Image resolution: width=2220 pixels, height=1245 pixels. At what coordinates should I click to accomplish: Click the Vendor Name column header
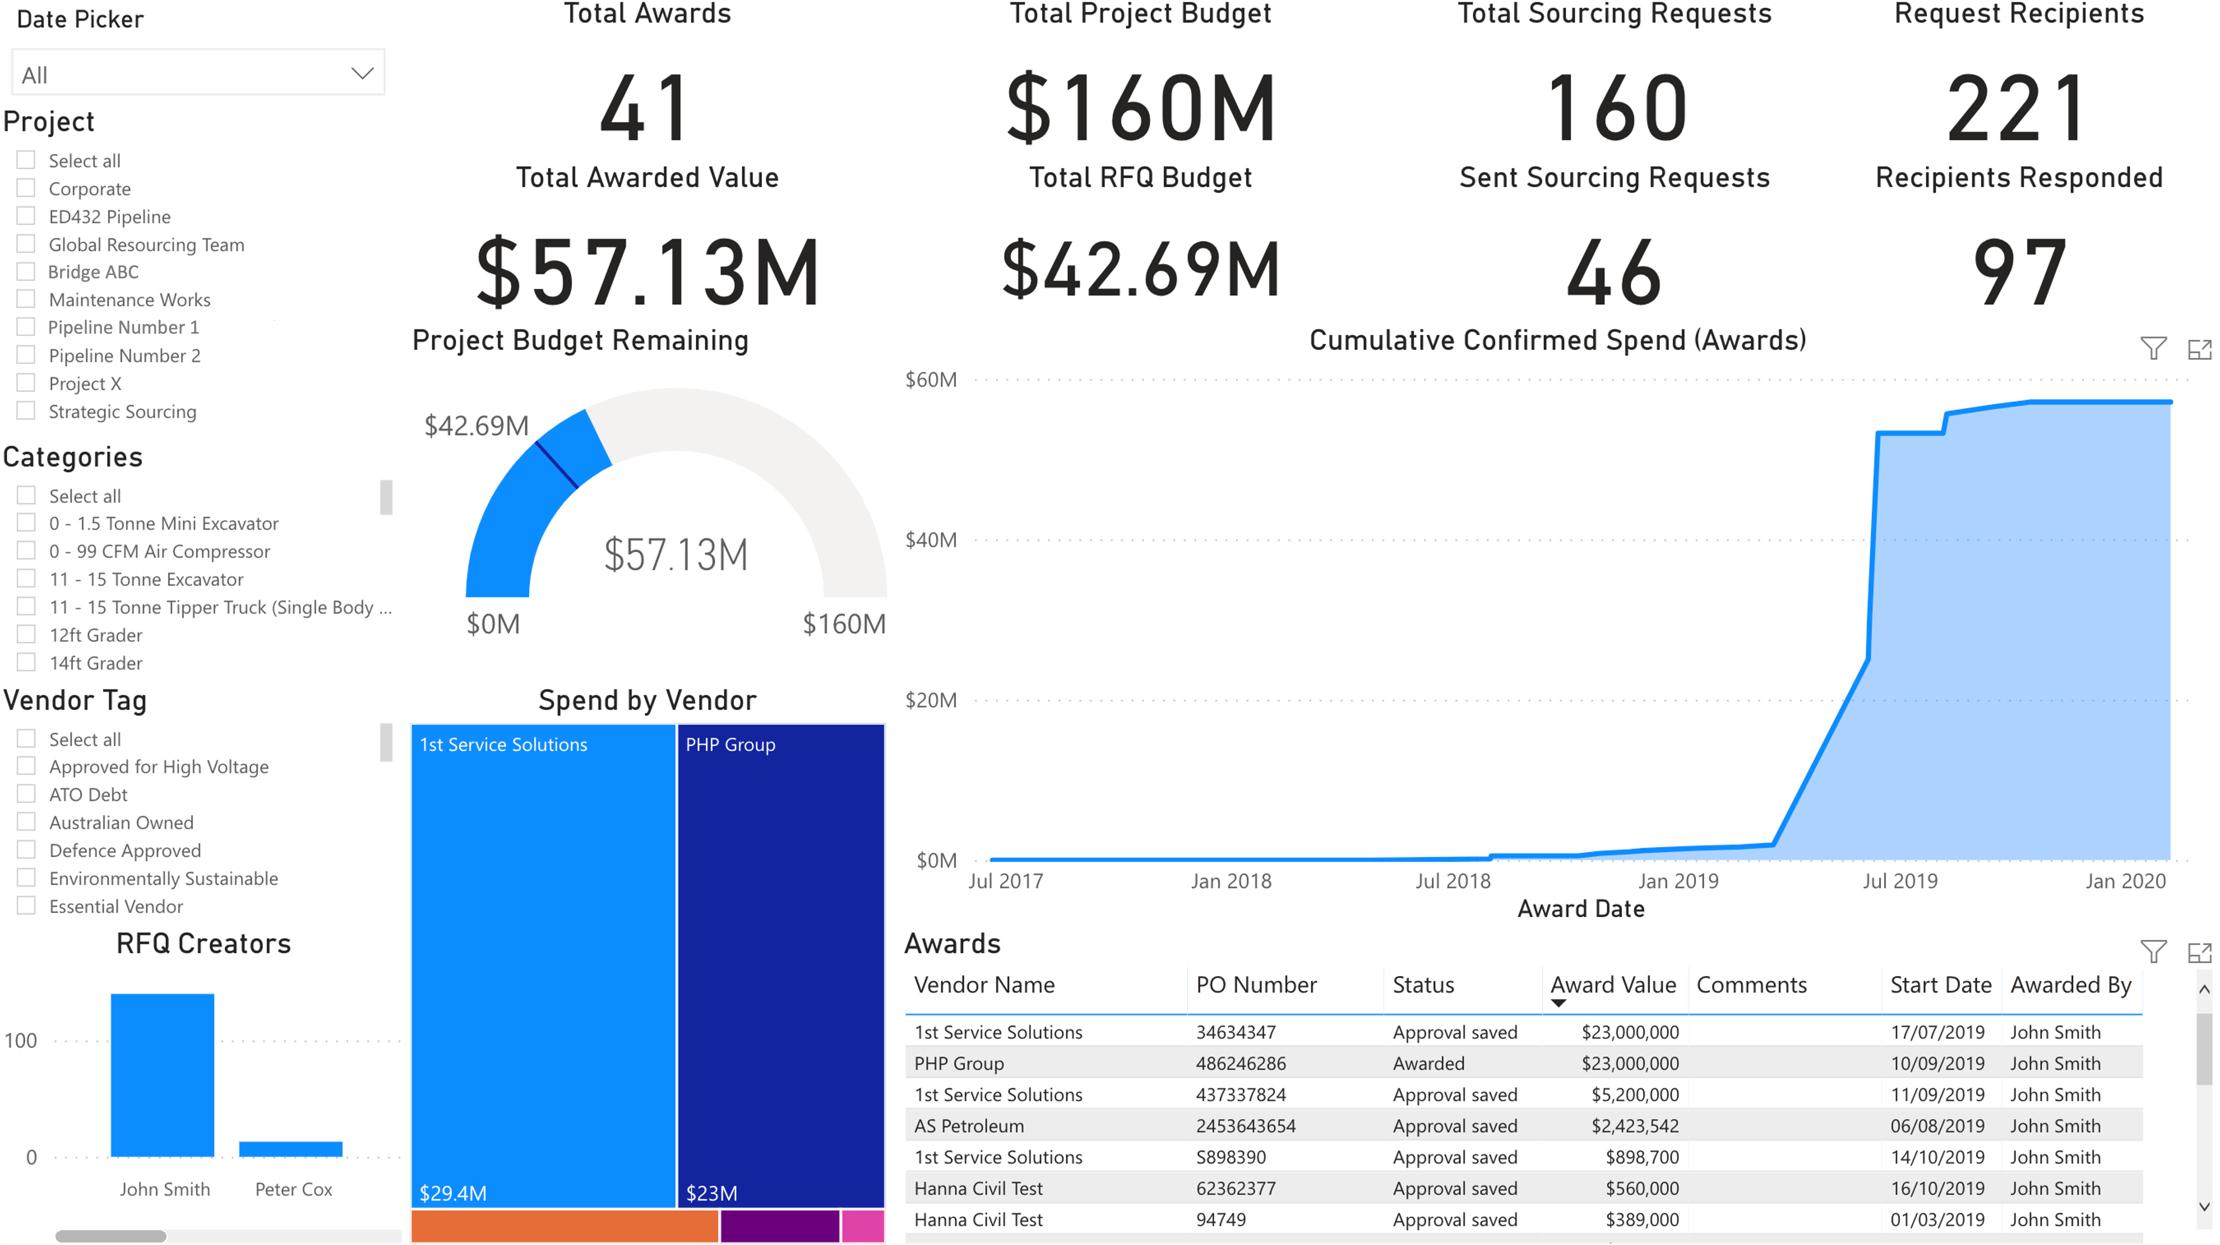984,985
